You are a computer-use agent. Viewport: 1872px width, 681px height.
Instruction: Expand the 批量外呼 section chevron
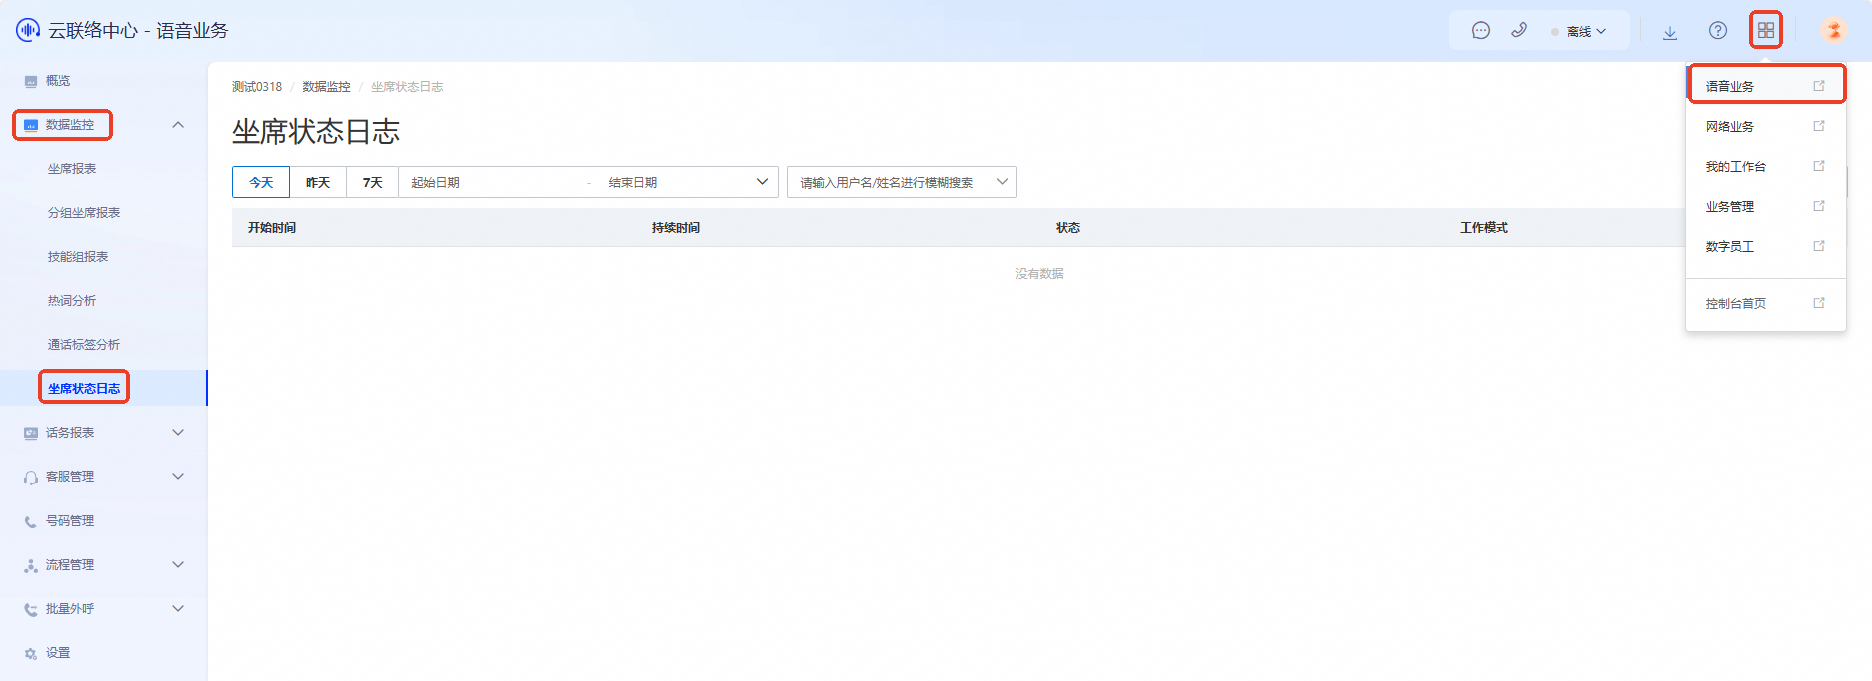tap(178, 609)
